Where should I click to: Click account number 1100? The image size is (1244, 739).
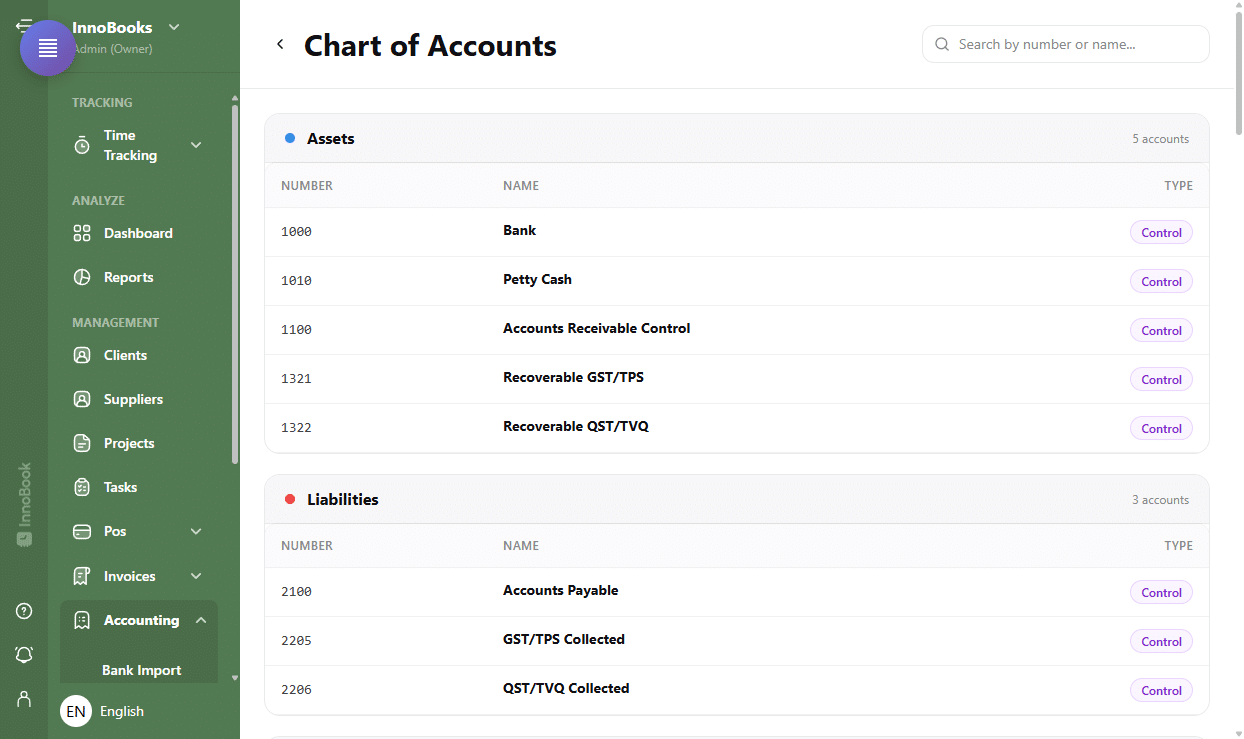(296, 330)
